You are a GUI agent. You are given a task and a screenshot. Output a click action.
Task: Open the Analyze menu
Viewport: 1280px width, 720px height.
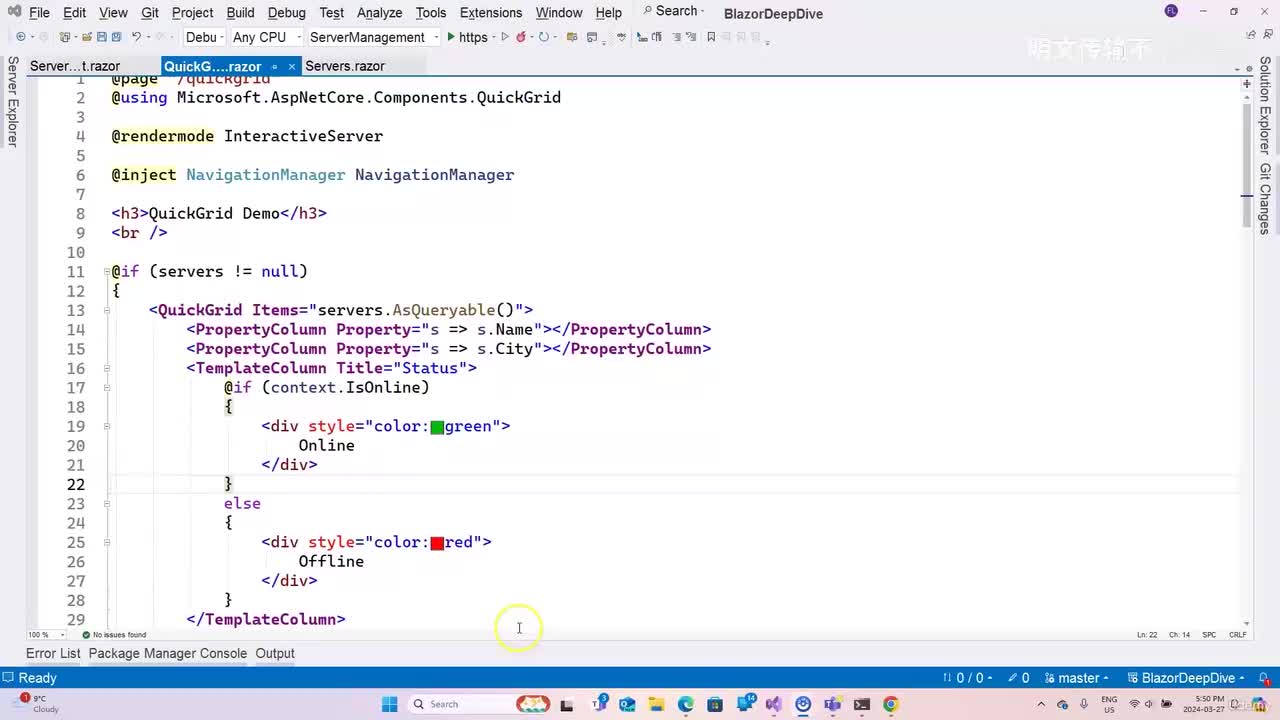tap(379, 13)
